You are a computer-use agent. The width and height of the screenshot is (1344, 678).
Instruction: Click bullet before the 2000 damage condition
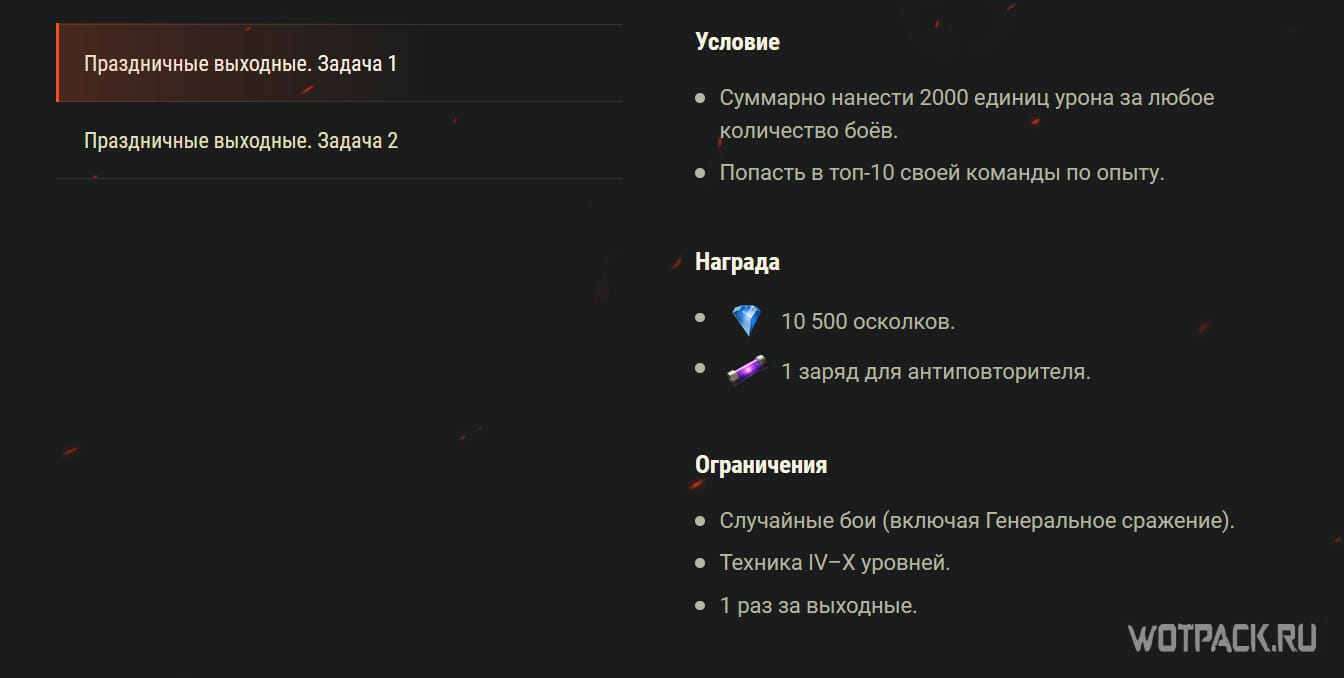click(700, 99)
